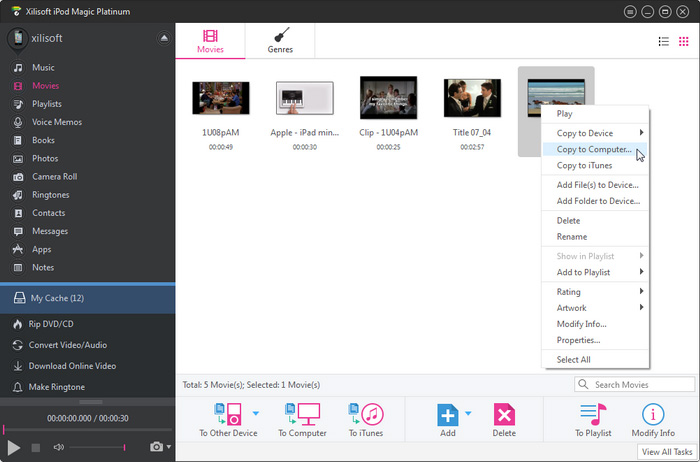Switch to list view mode

point(664,42)
